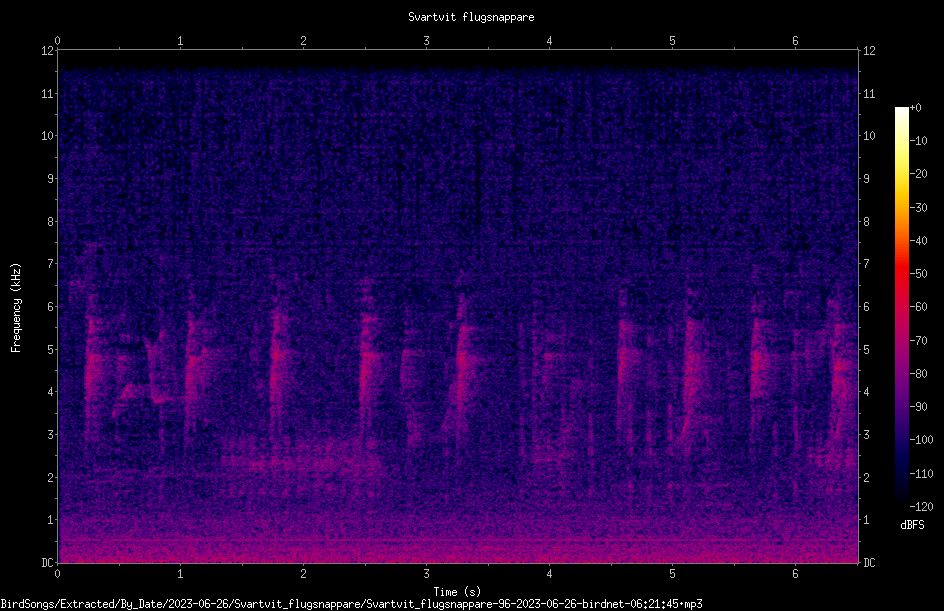Screen dimensions: 944x611
Task: Click the '12' tick on the left frequency axis
Action: pyautogui.click(x=47, y=51)
